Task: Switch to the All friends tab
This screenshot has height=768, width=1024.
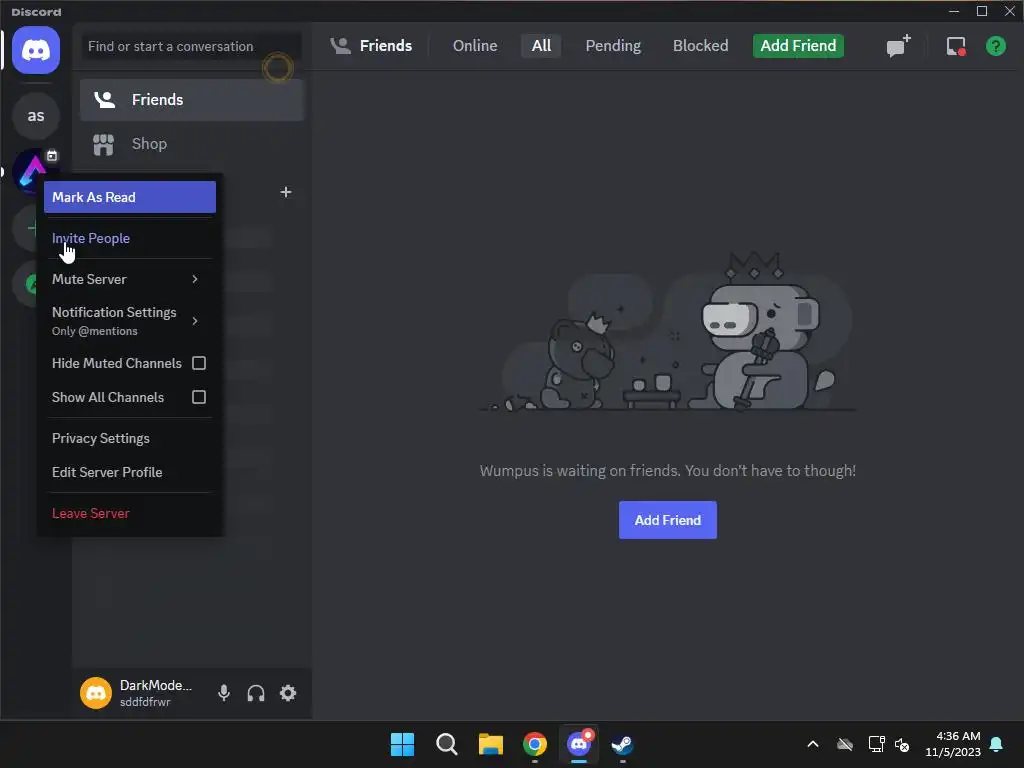Action: (541, 46)
